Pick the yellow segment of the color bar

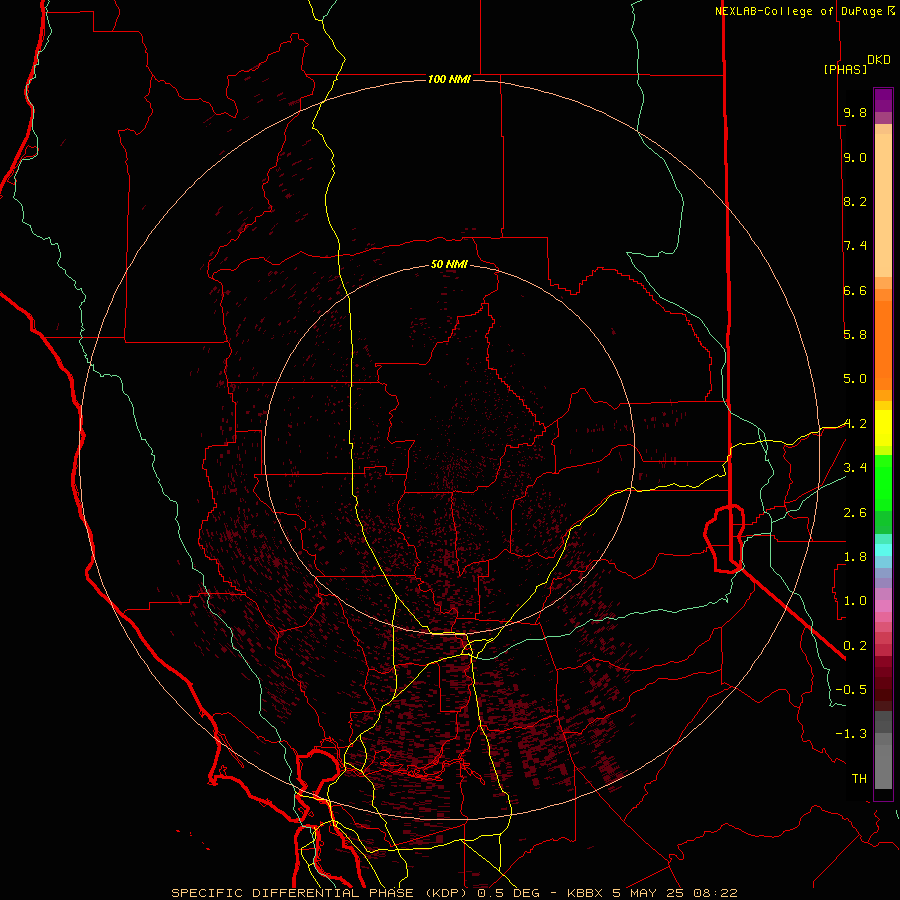[x=883, y=428]
